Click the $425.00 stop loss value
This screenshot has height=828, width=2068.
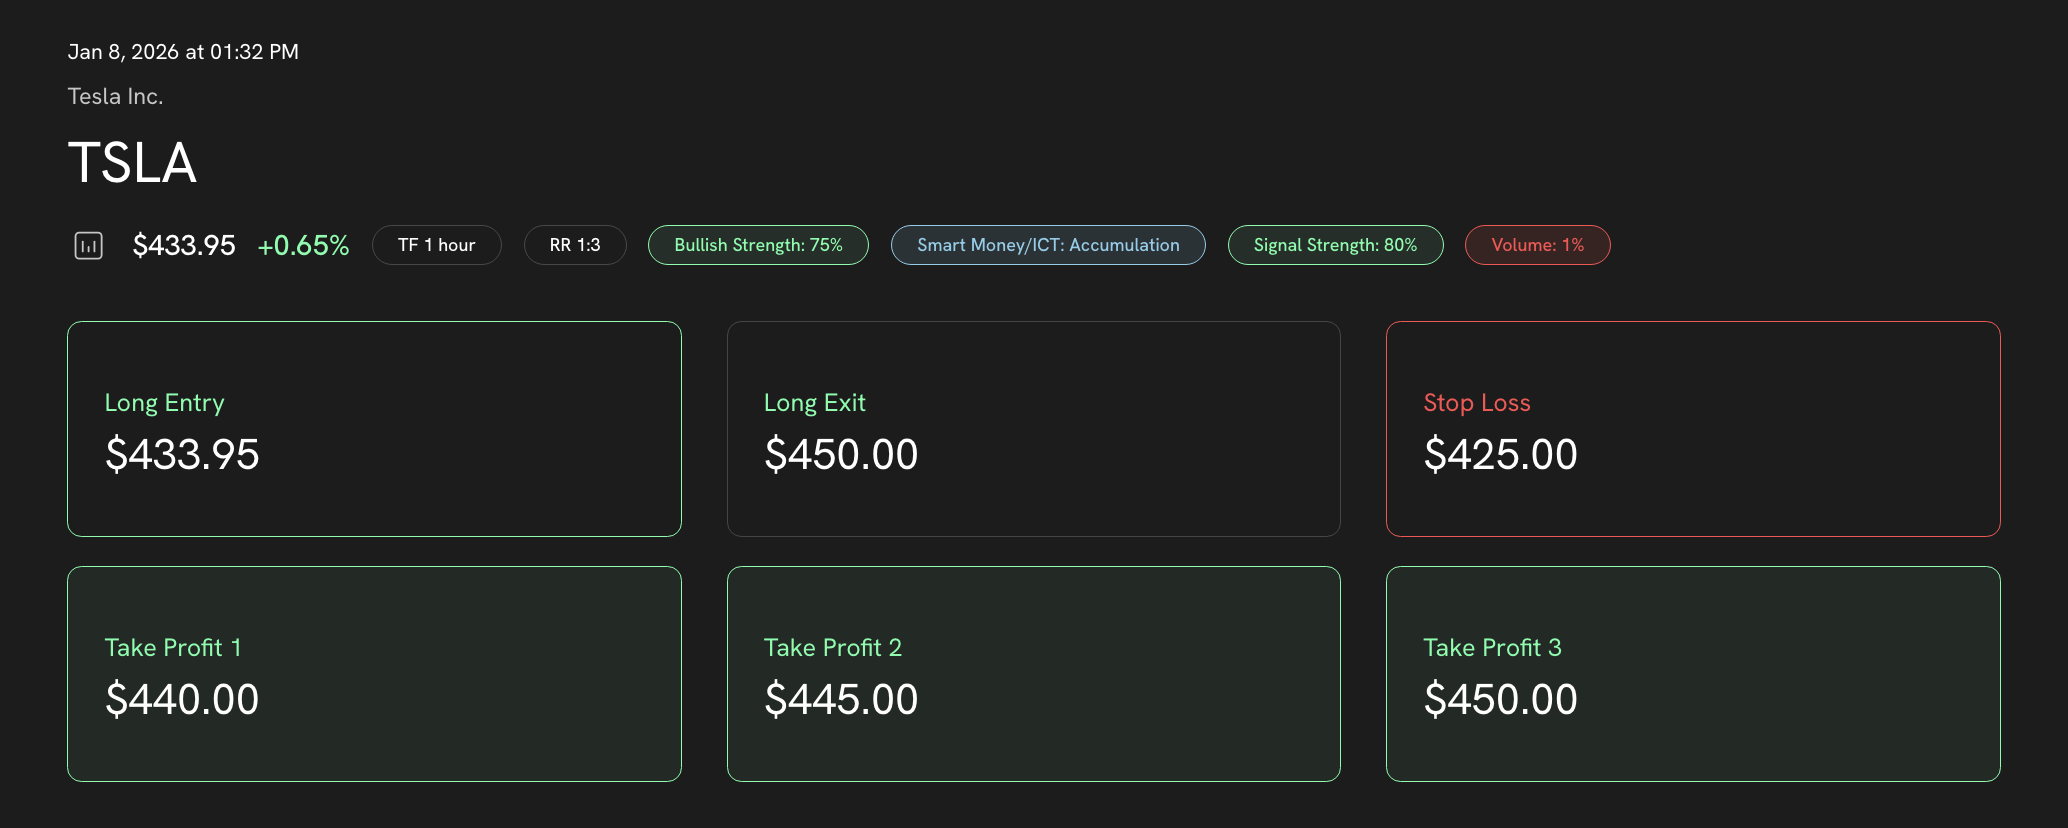pyautogui.click(x=1500, y=455)
